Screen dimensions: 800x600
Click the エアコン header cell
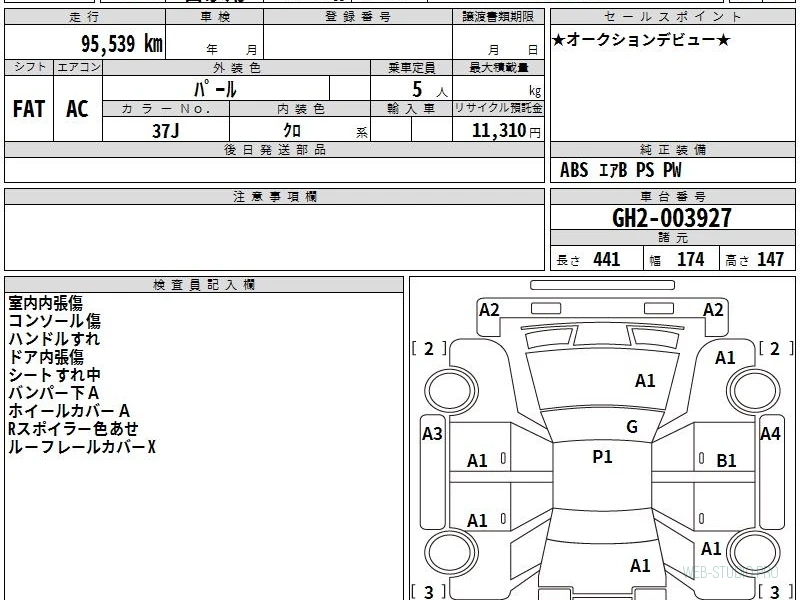point(78,67)
